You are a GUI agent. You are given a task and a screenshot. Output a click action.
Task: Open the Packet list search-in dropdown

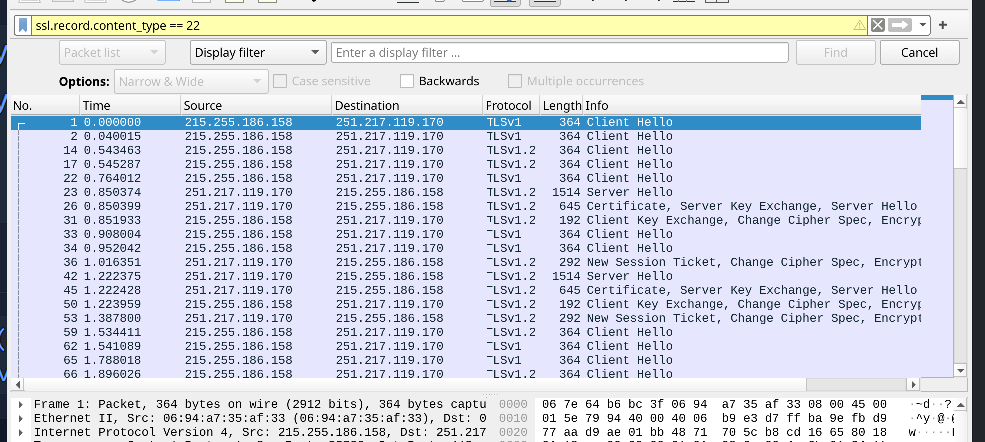[112, 53]
